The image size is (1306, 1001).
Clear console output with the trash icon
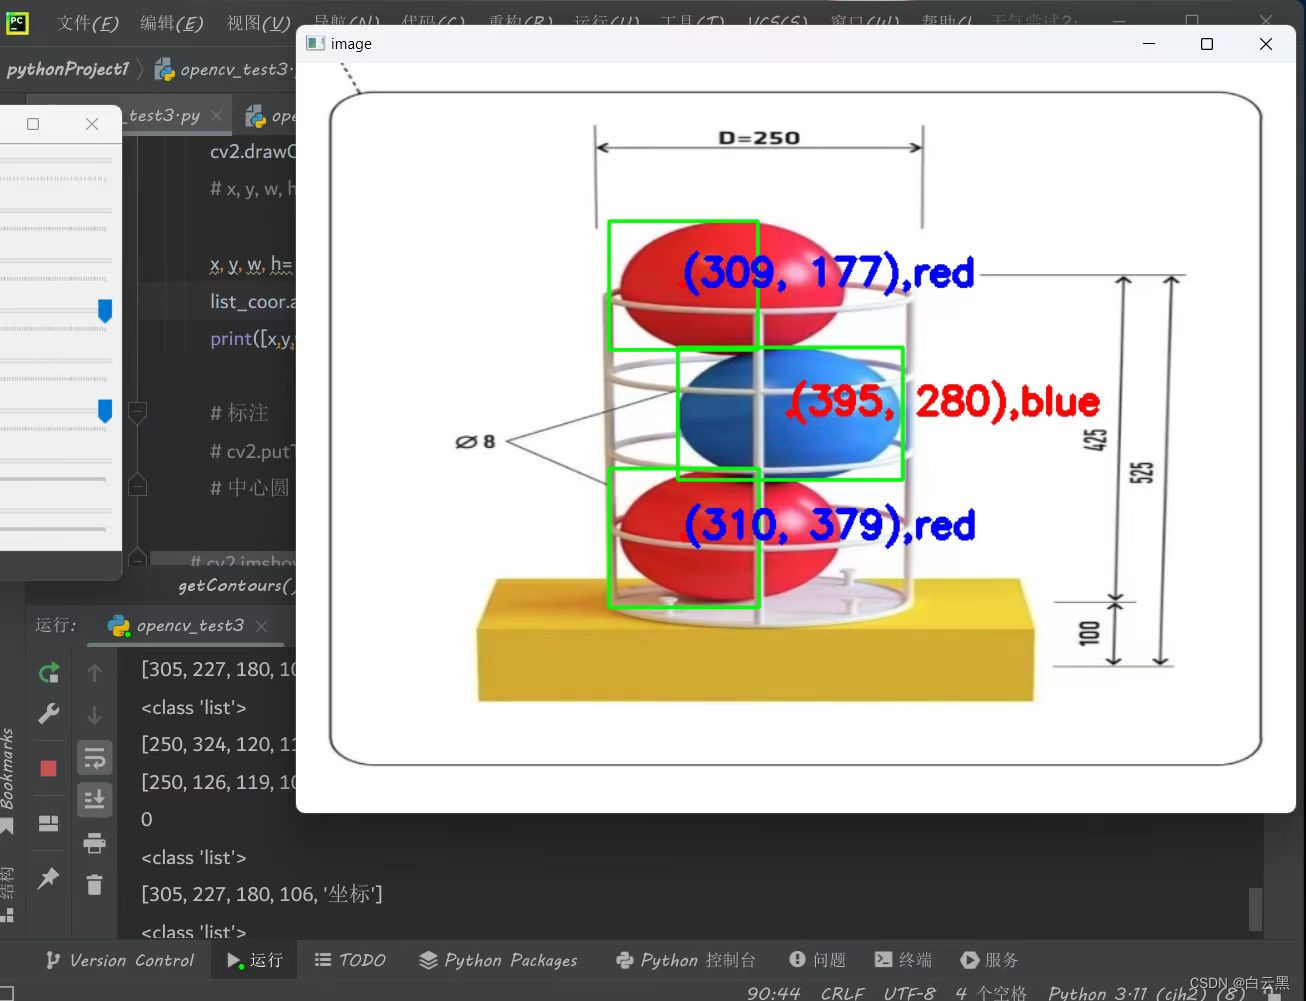(x=95, y=885)
